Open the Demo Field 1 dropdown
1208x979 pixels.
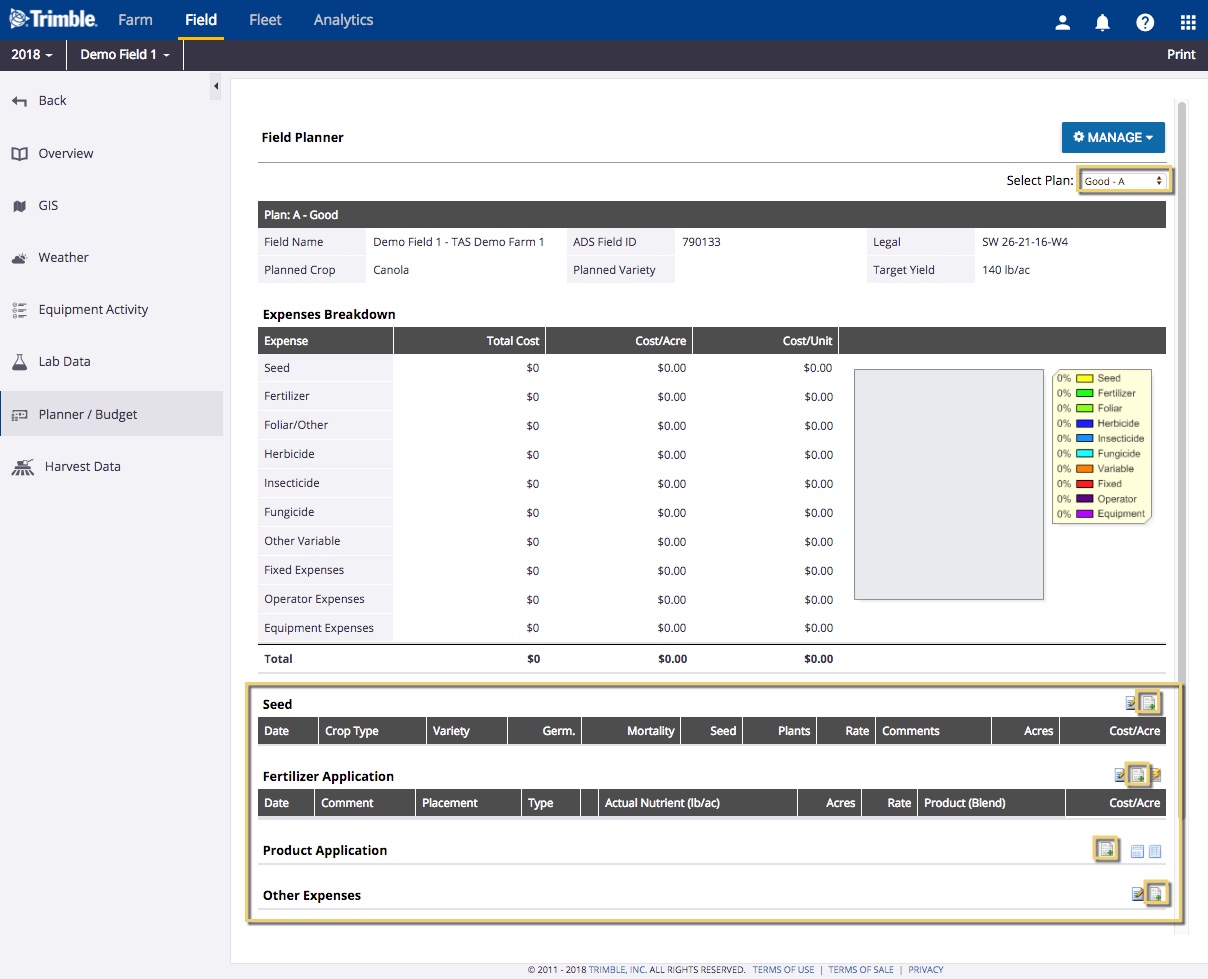tap(125, 55)
